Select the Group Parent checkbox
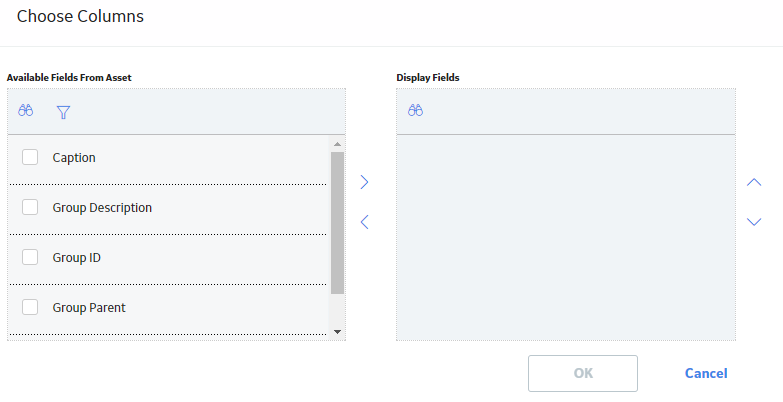This screenshot has height=402, width=783. [30, 307]
